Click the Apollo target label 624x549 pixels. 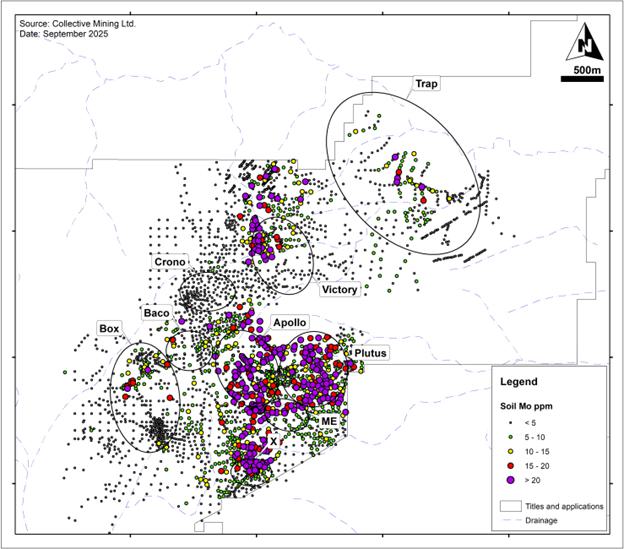[290, 324]
